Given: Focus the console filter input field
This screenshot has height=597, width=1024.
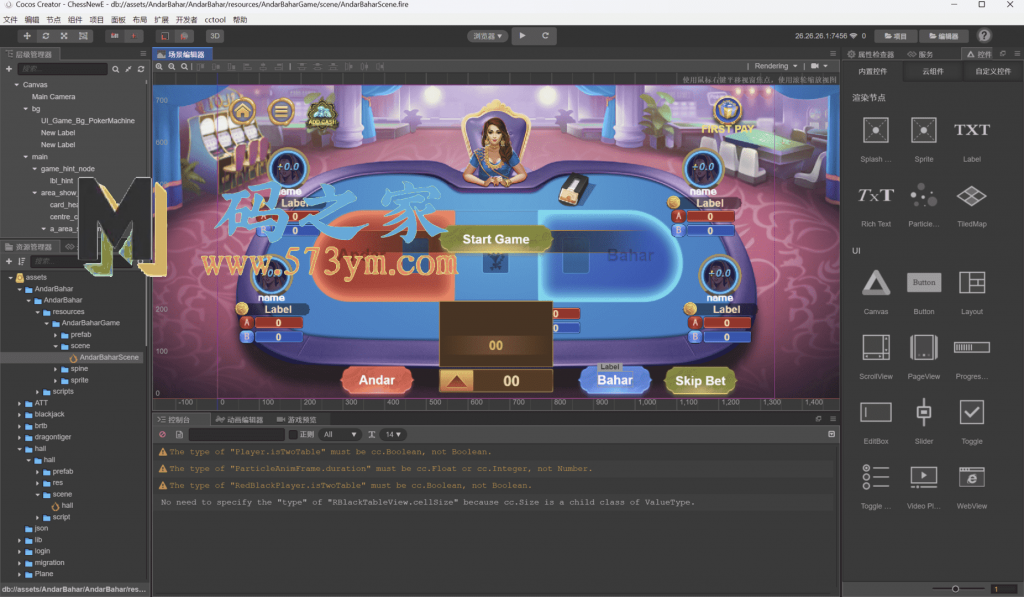Looking at the screenshot, I should click(x=237, y=434).
